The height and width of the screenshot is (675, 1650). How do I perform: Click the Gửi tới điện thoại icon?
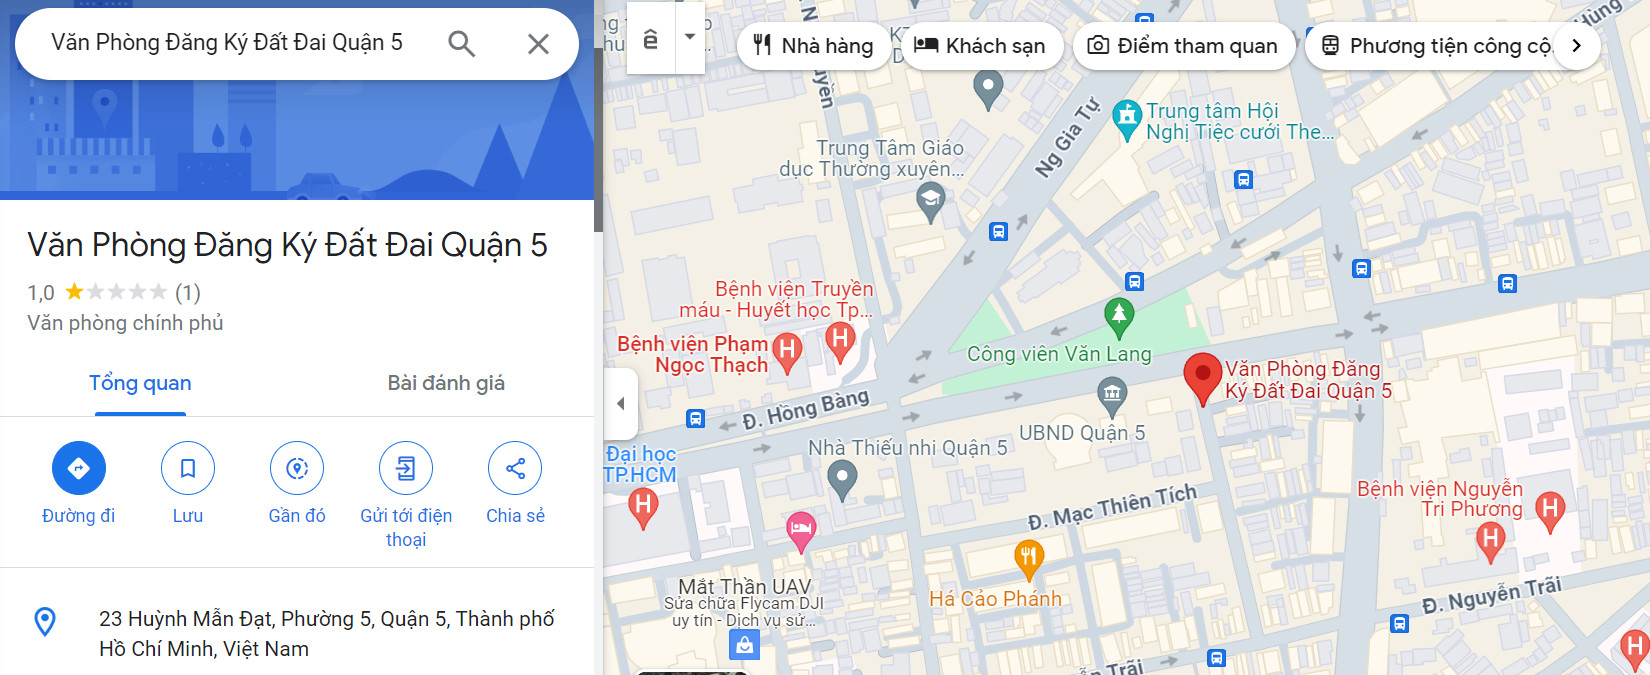pos(406,468)
